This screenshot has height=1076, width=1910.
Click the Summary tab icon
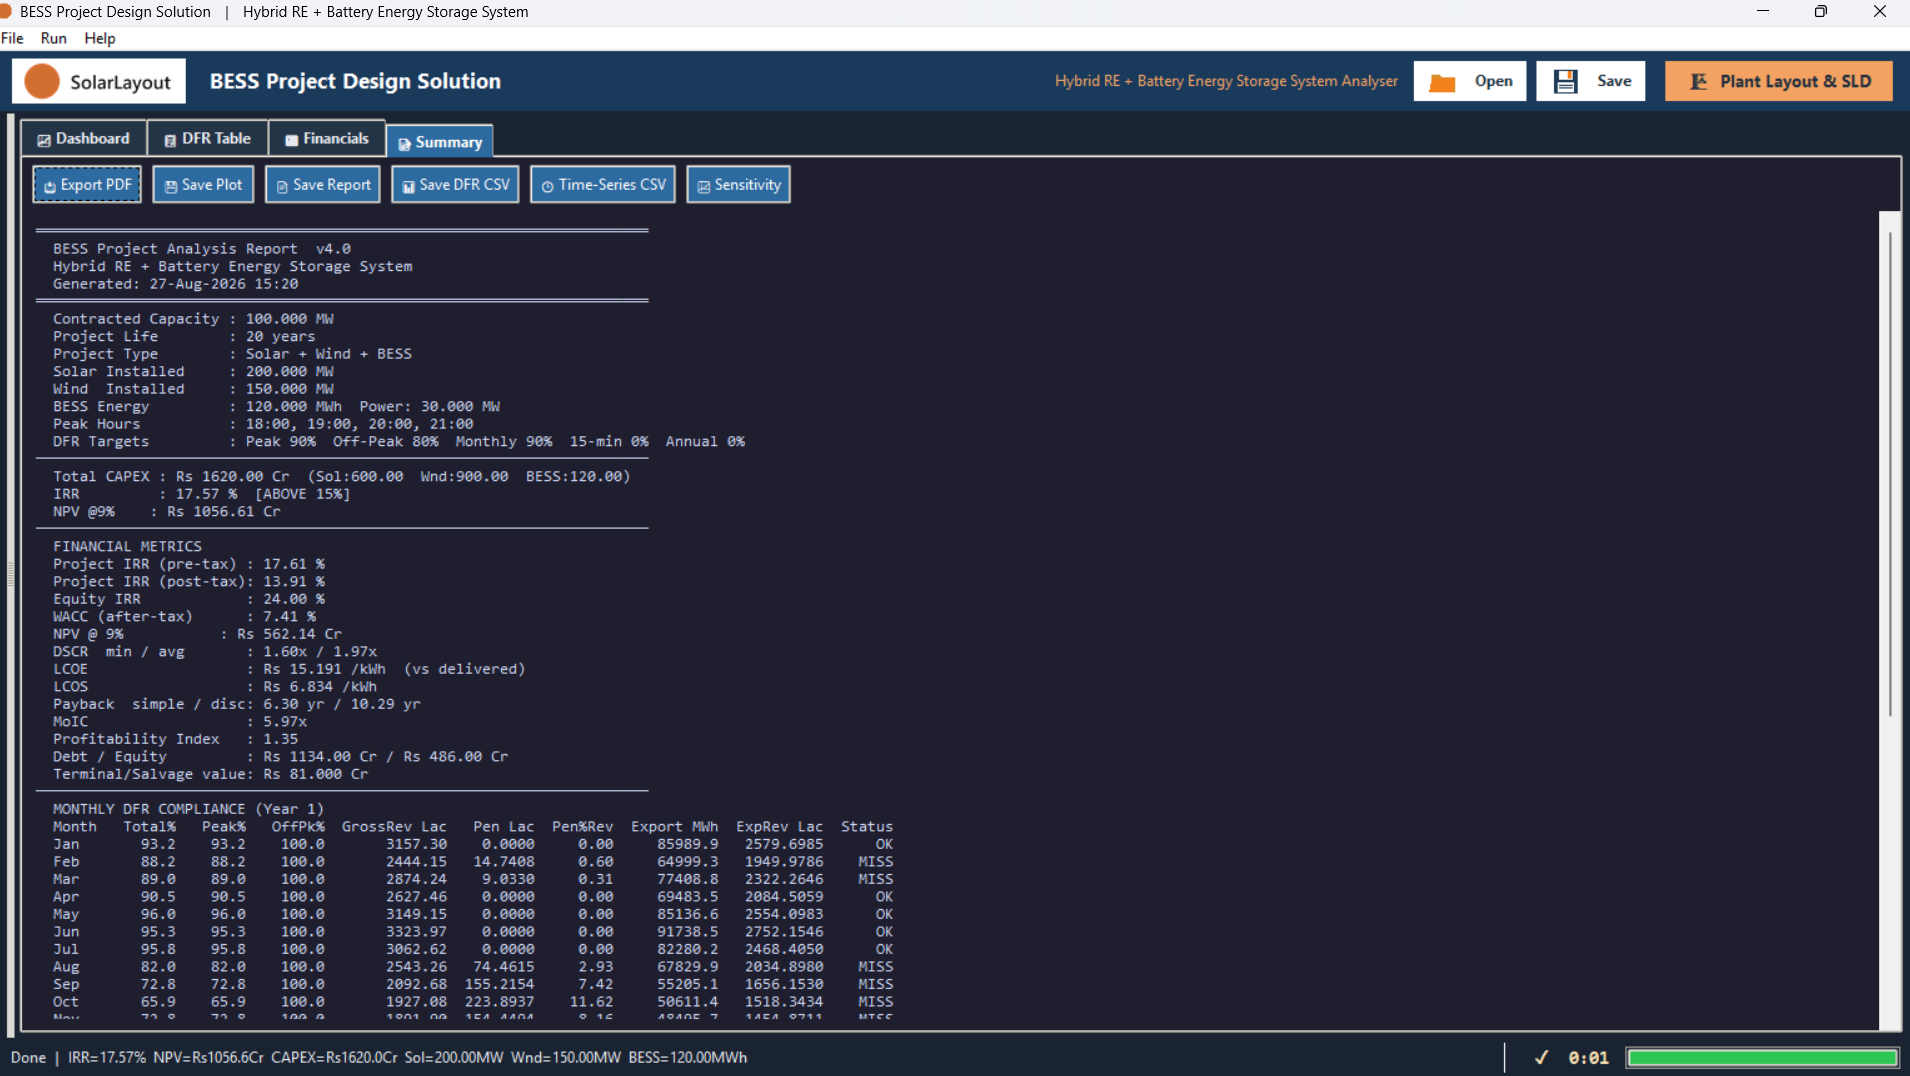[x=405, y=144]
